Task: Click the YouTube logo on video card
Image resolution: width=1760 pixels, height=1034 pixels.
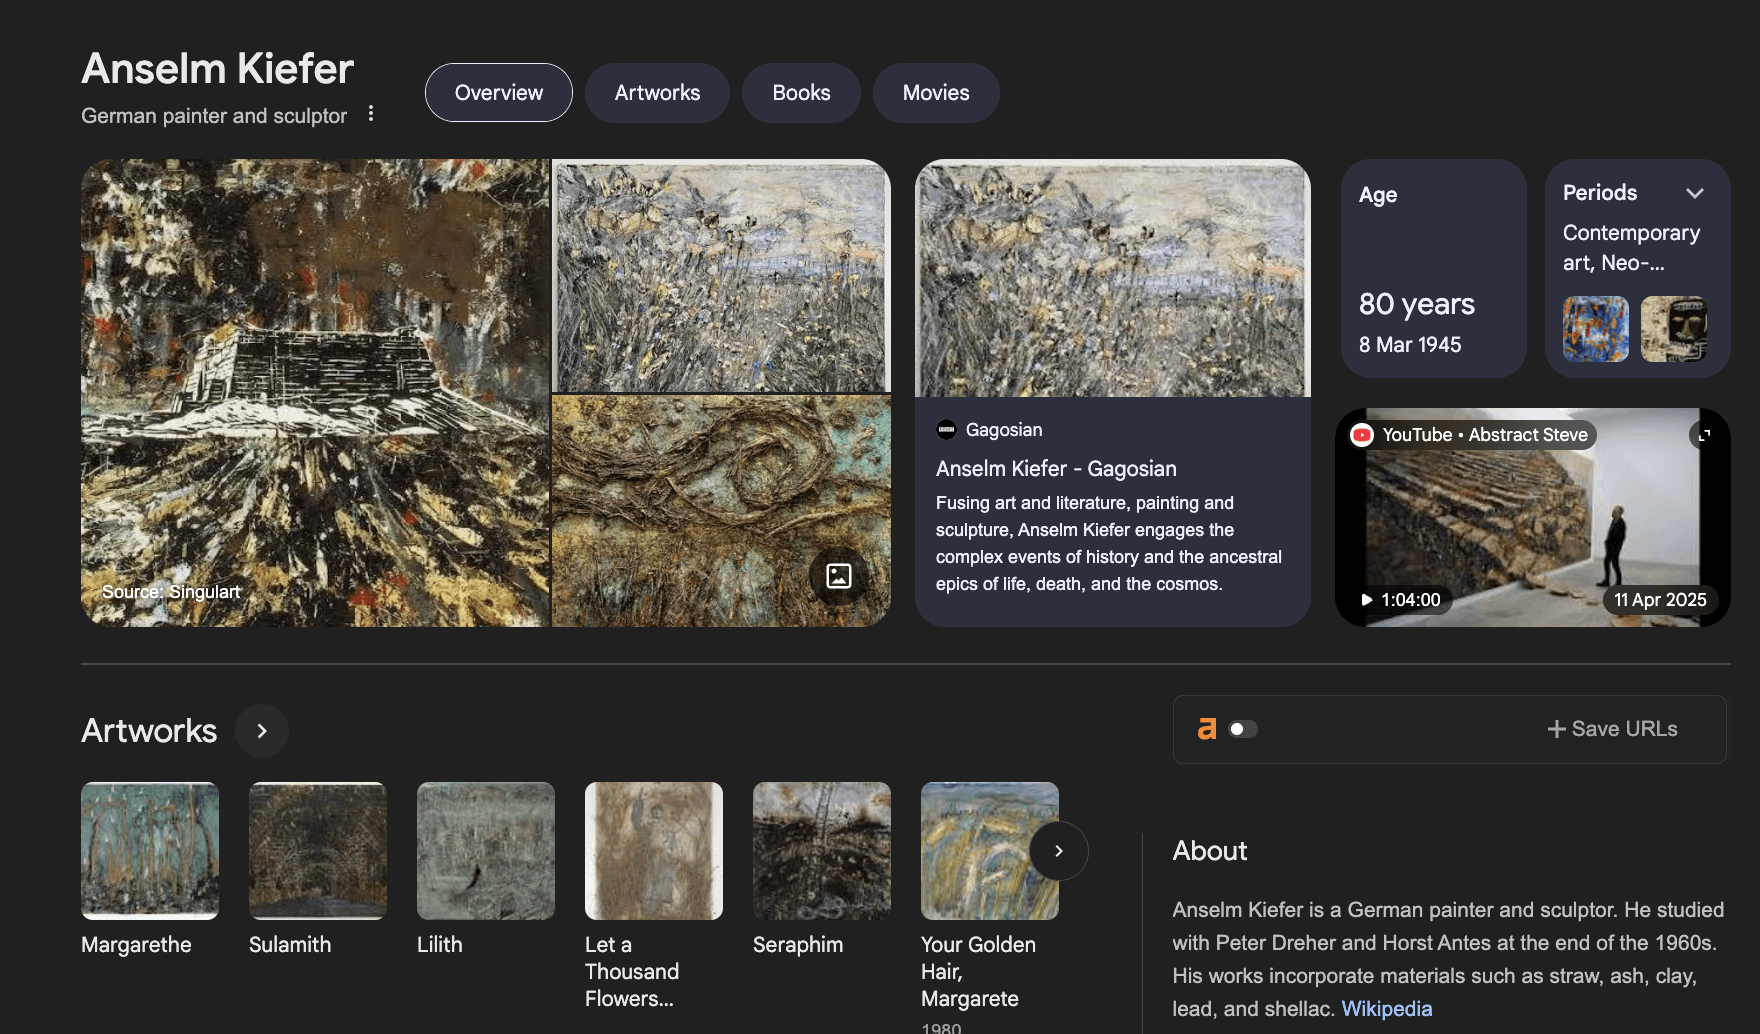Action: (1362, 435)
